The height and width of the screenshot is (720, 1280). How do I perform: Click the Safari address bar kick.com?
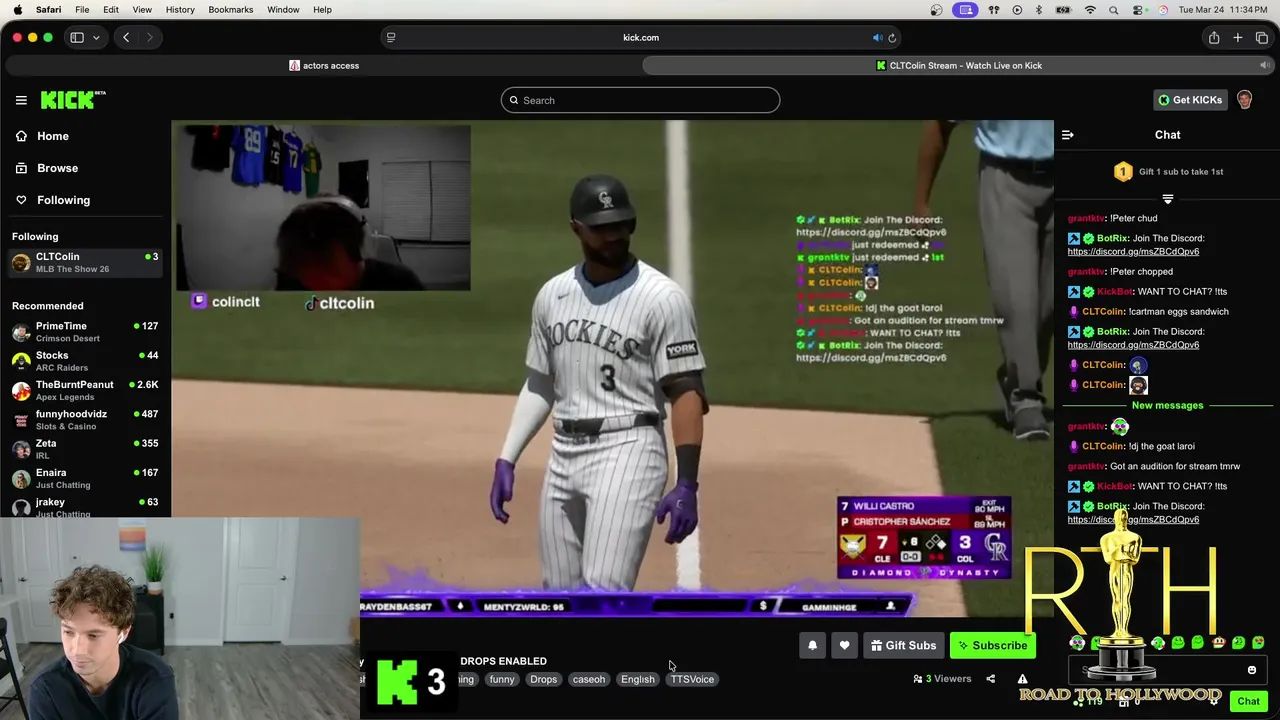(640, 37)
